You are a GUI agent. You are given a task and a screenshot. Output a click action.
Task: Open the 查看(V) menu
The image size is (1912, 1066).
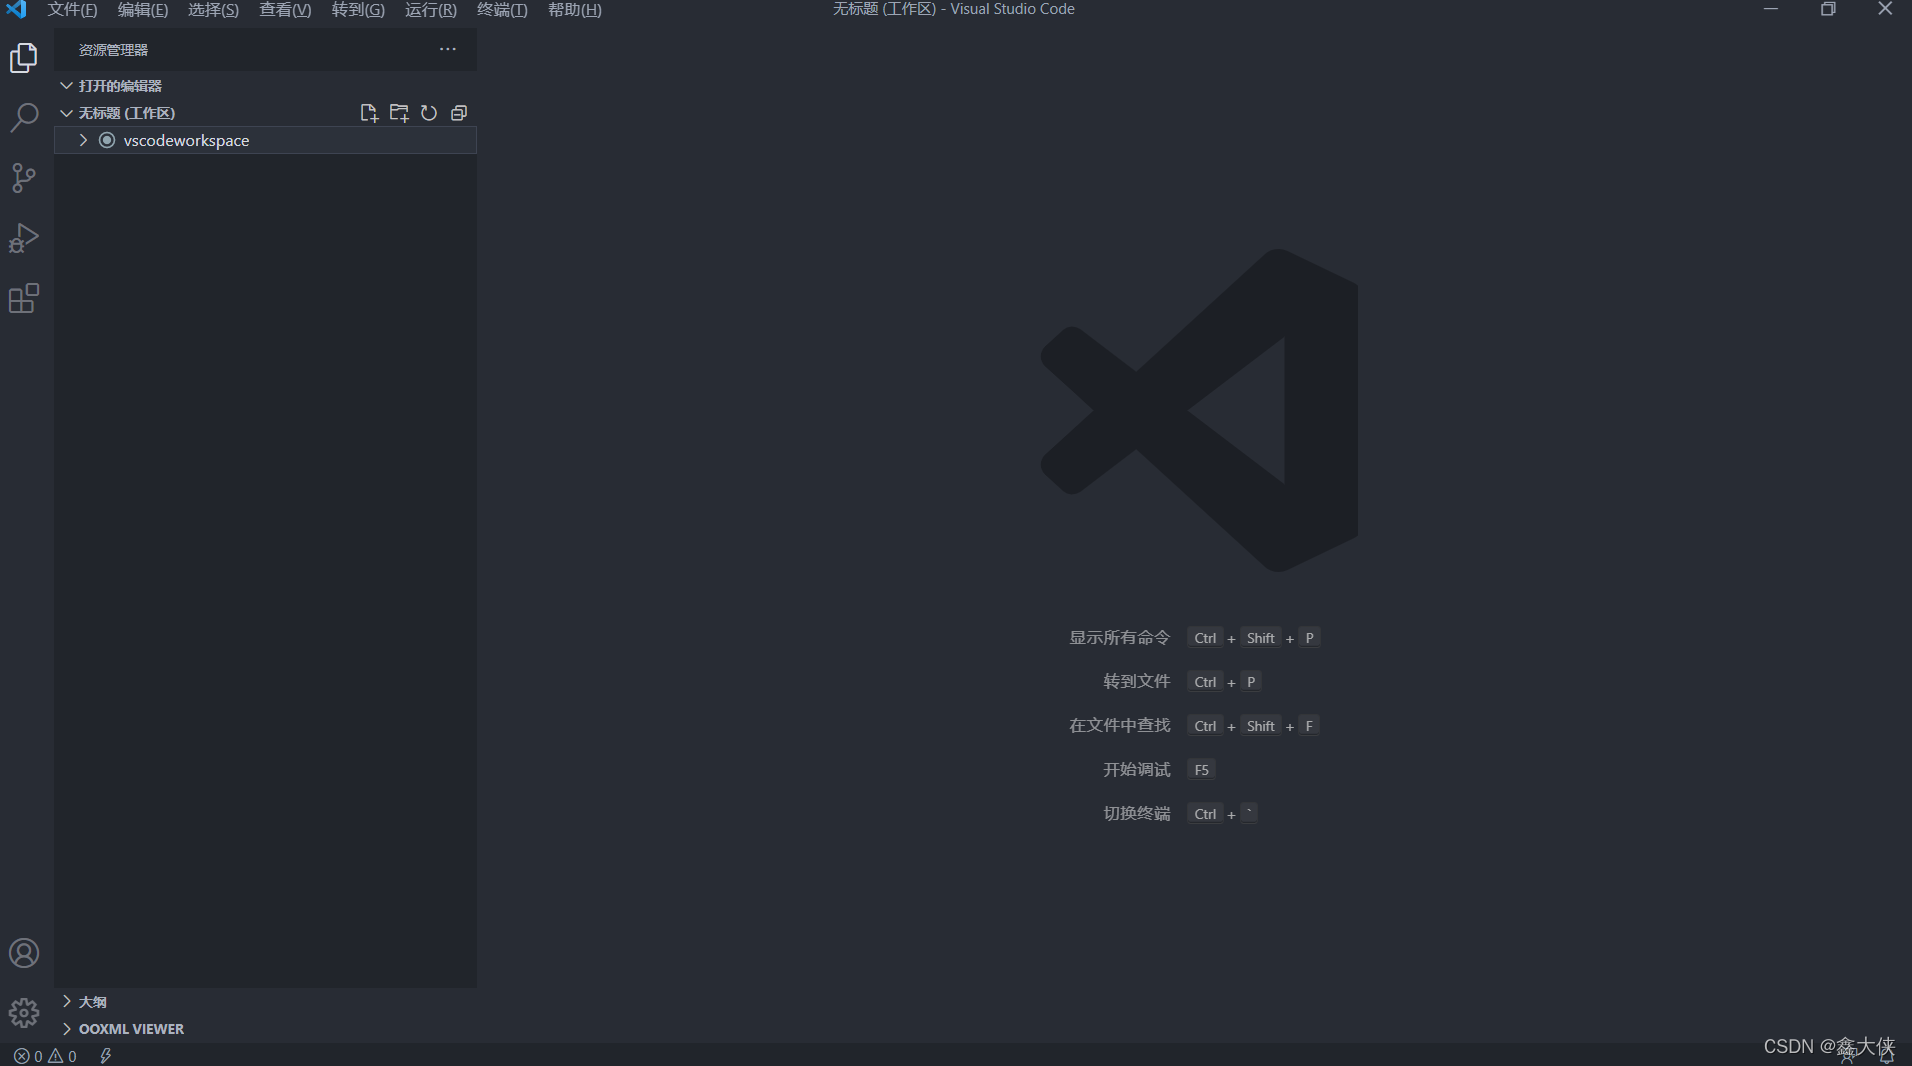[x=285, y=10]
